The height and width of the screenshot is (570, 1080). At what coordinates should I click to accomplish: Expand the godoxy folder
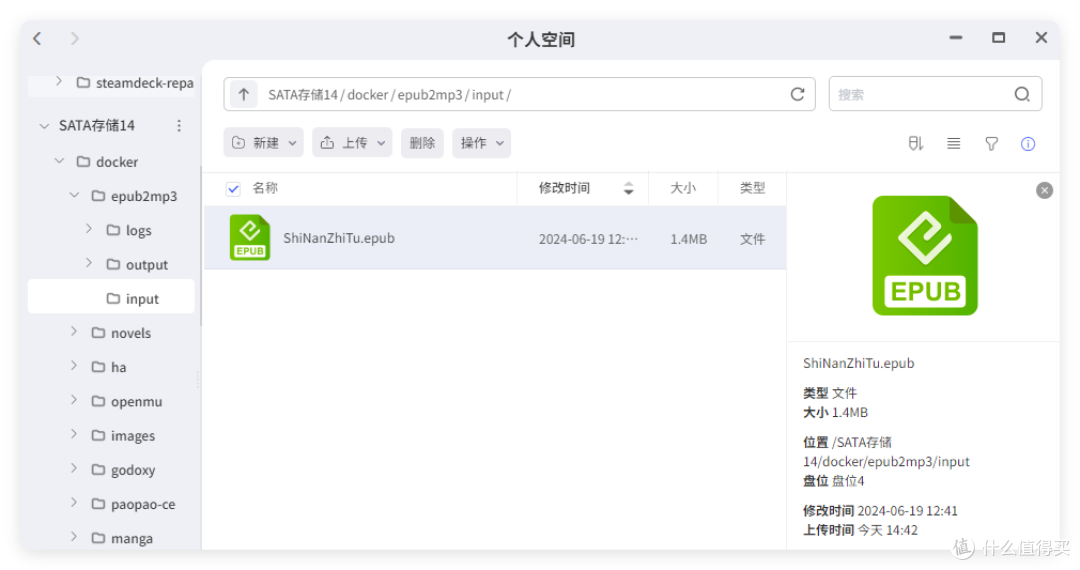pyautogui.click(x=74, y=468)
